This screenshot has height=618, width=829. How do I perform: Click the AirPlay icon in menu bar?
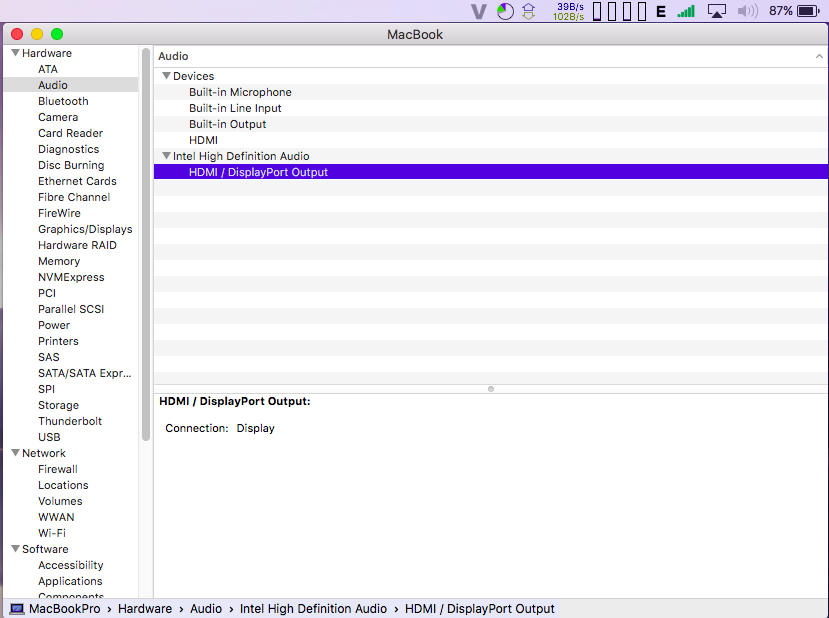click(x=716, y=11)
